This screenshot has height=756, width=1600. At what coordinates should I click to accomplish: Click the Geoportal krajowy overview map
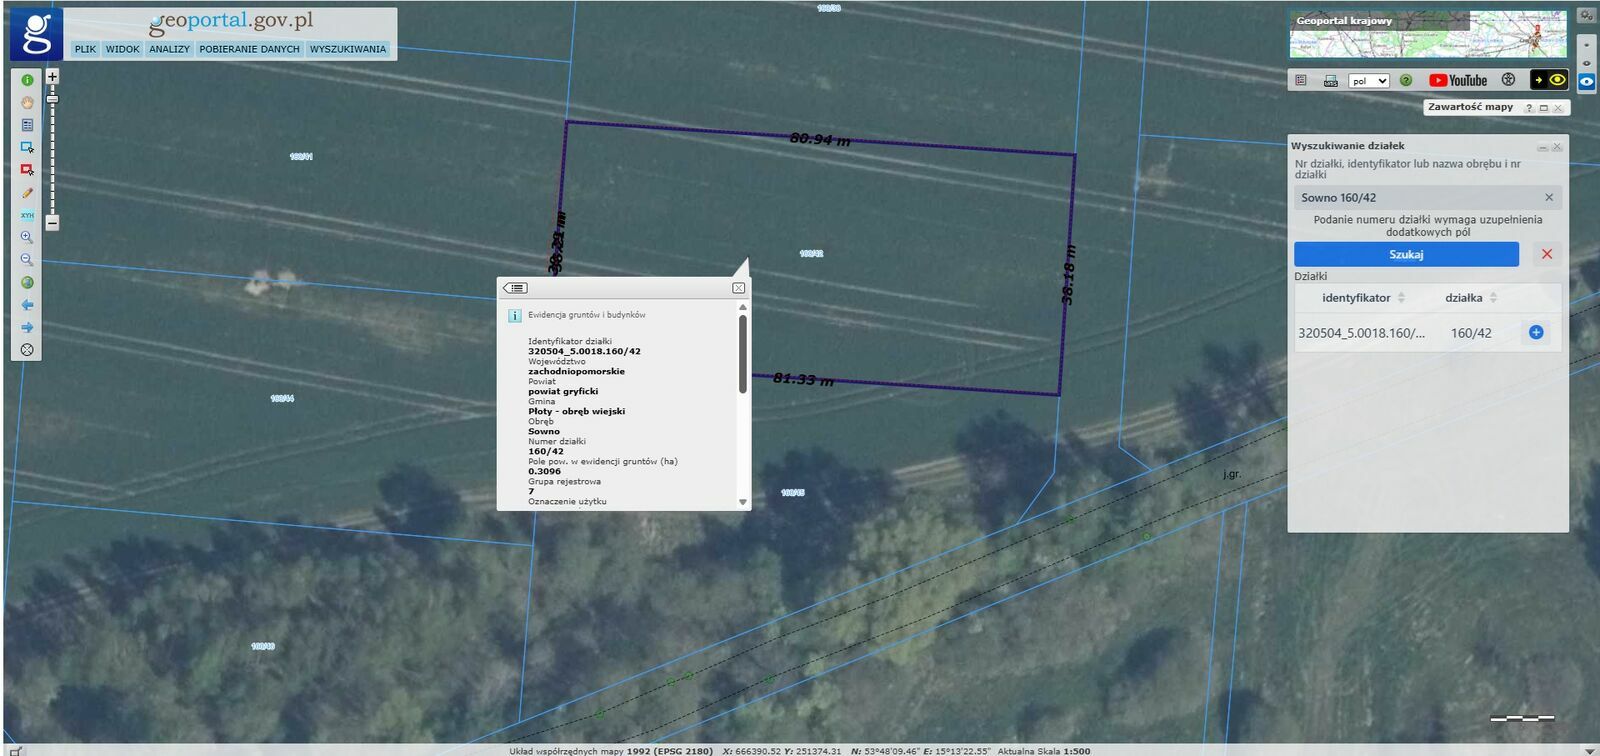1427,35
